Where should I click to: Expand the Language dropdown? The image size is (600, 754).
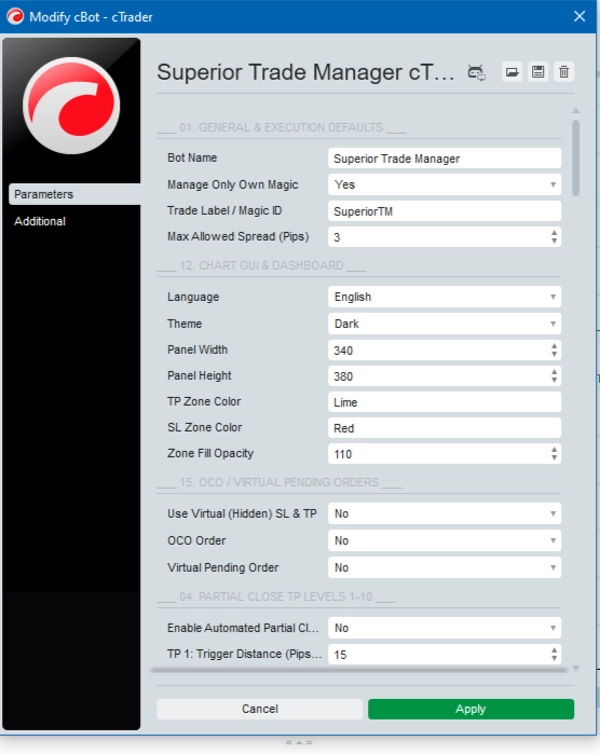click(x=444, y=297)
